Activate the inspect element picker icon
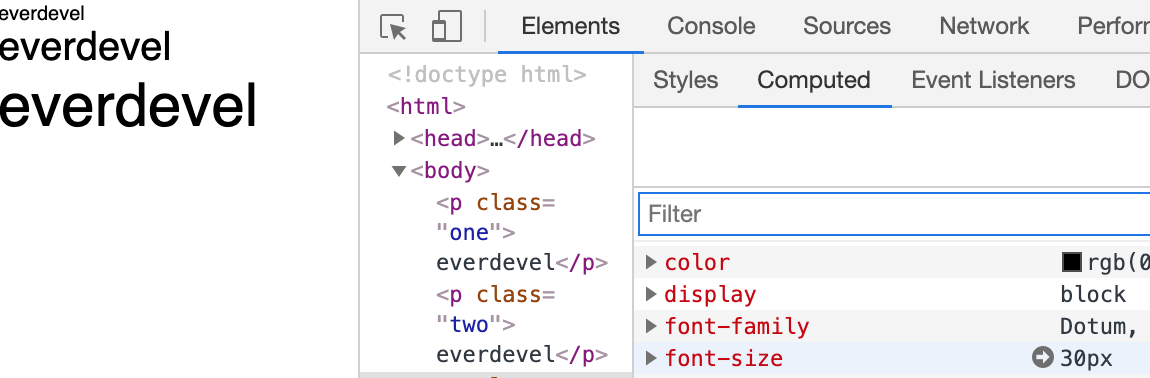The width and height of the screenshot is (1150, 378). click(394, 26)
